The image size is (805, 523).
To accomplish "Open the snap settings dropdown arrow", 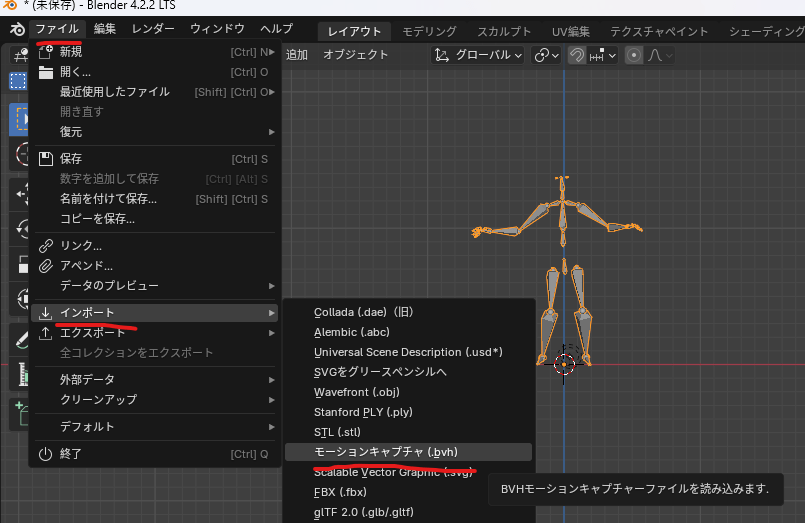I will point(612,55).
